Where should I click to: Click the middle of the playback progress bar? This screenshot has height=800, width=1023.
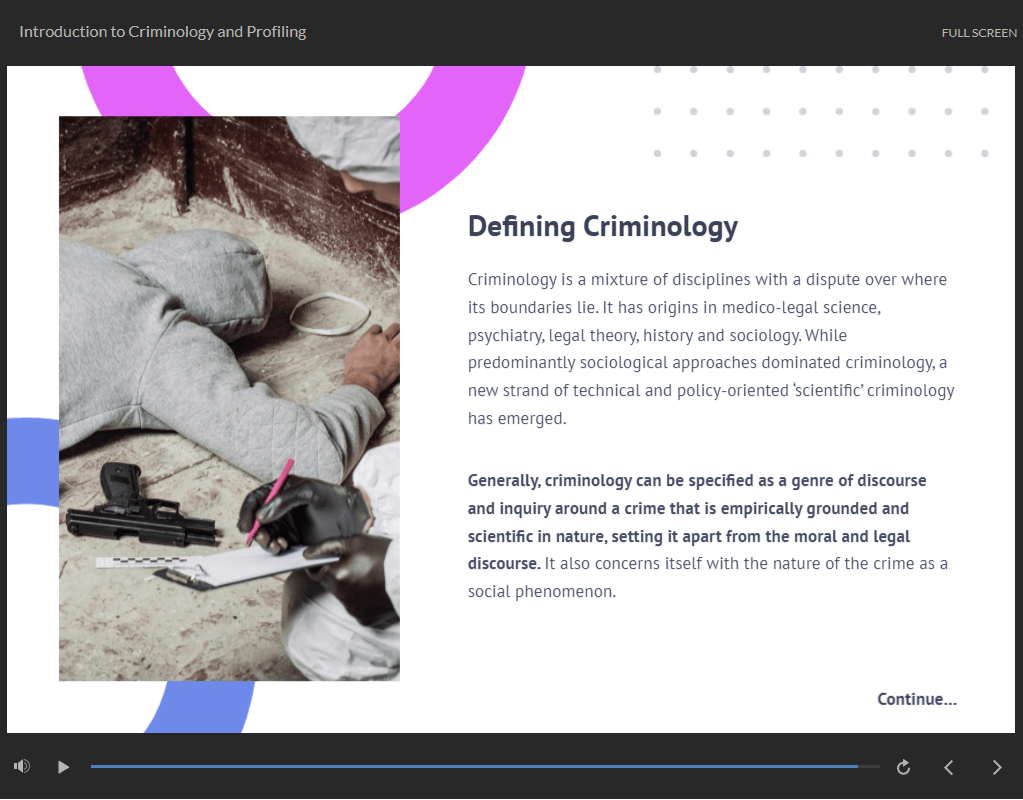point(485,767)
